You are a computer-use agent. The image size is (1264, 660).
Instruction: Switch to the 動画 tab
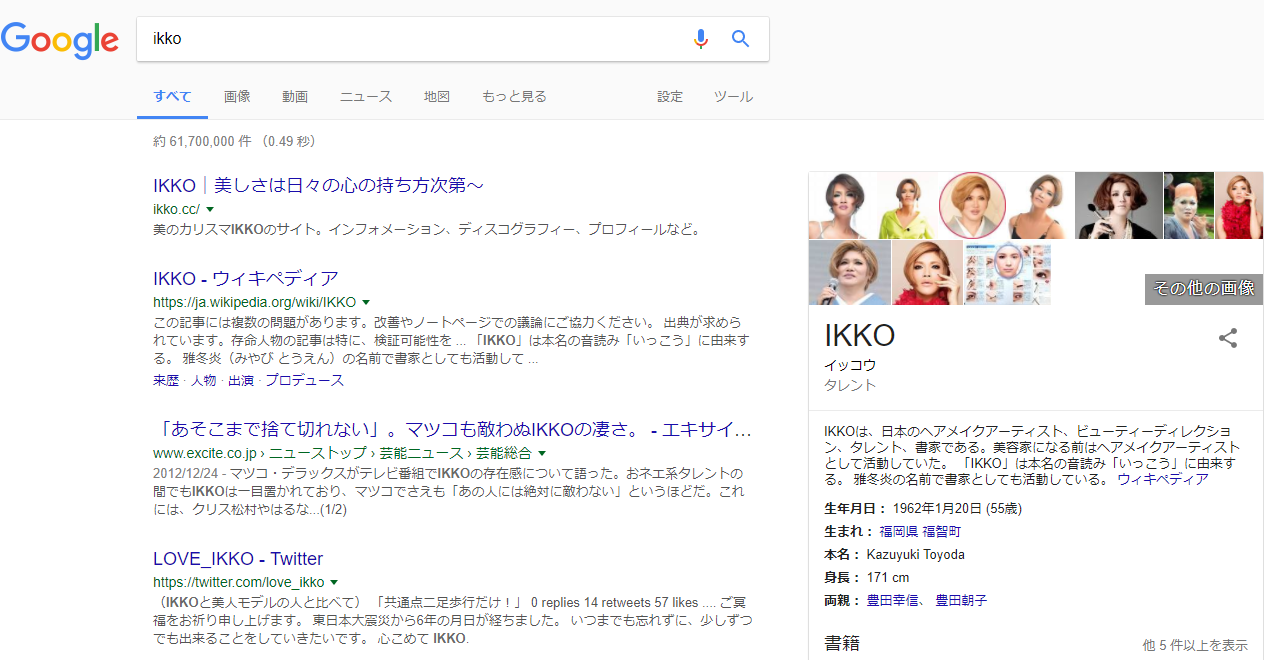295,97
